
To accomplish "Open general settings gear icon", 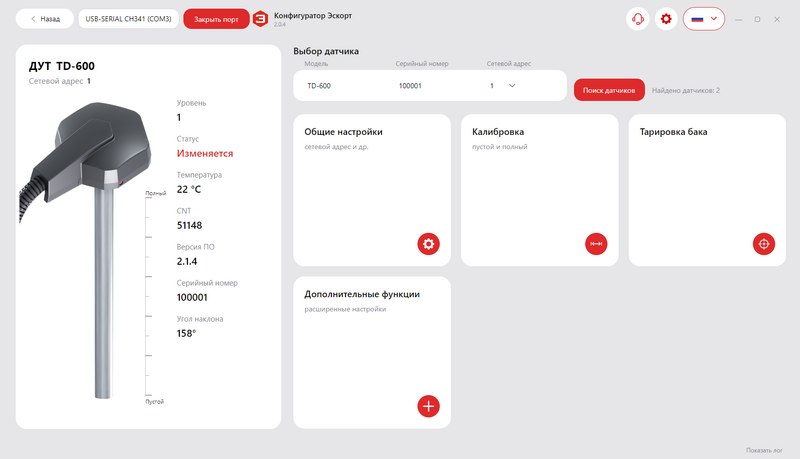I will [x=428, y=244].
